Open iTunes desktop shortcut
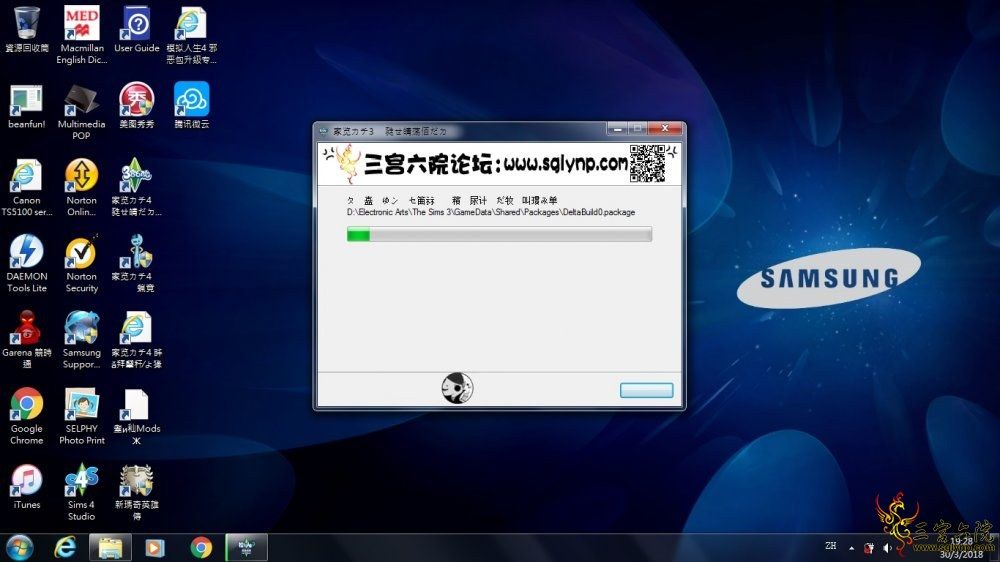This screenshot has height=562, width=1000. tap(26, 487)
